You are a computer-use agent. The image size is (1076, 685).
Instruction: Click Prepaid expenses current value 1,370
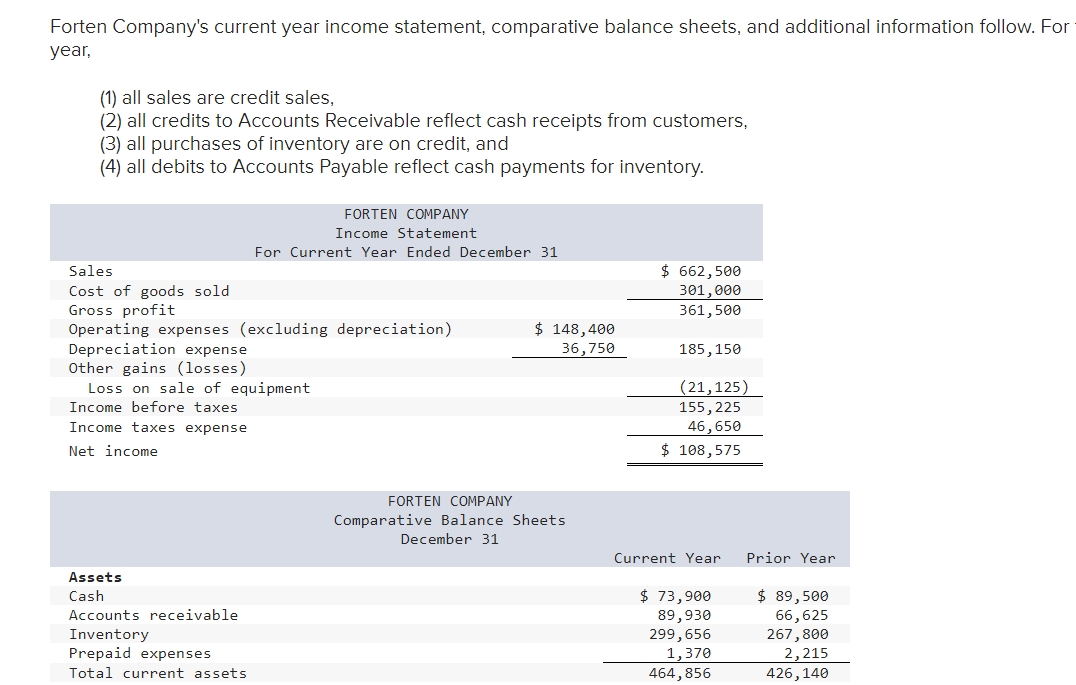tap(689, 653)
